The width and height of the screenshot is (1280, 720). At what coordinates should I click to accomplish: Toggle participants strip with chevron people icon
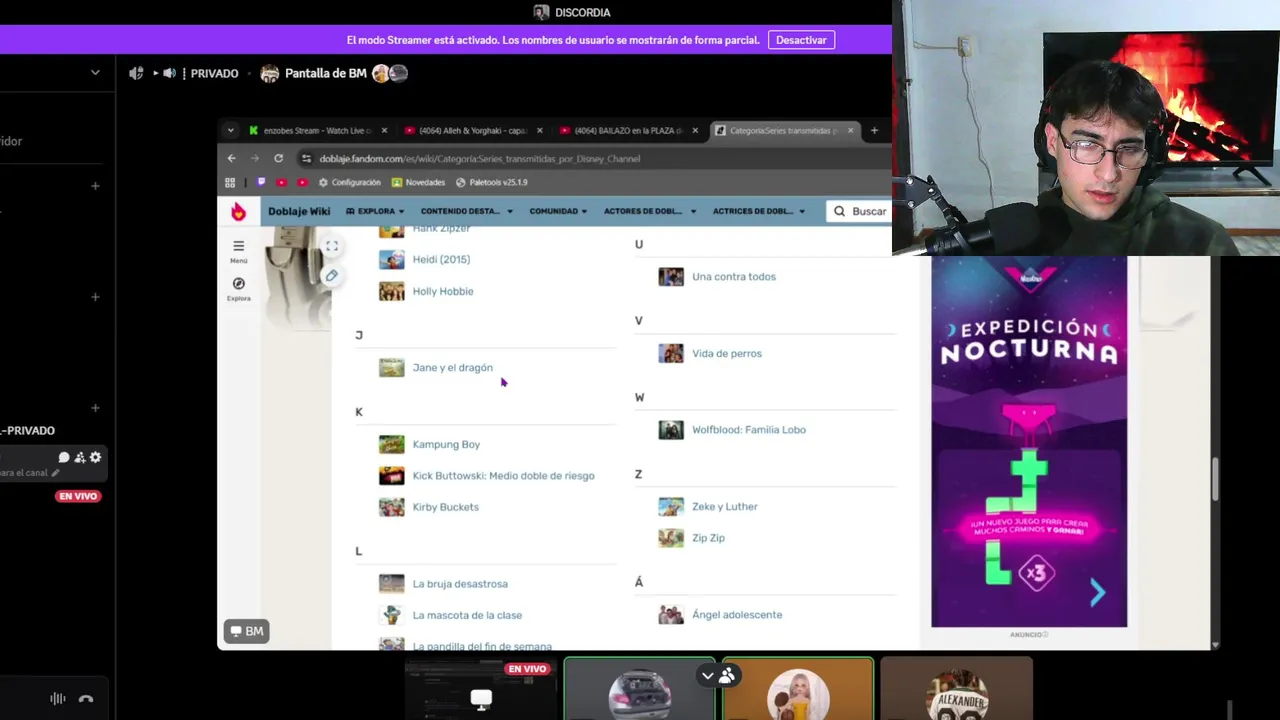pyautogui.click(x=717, y=675)
